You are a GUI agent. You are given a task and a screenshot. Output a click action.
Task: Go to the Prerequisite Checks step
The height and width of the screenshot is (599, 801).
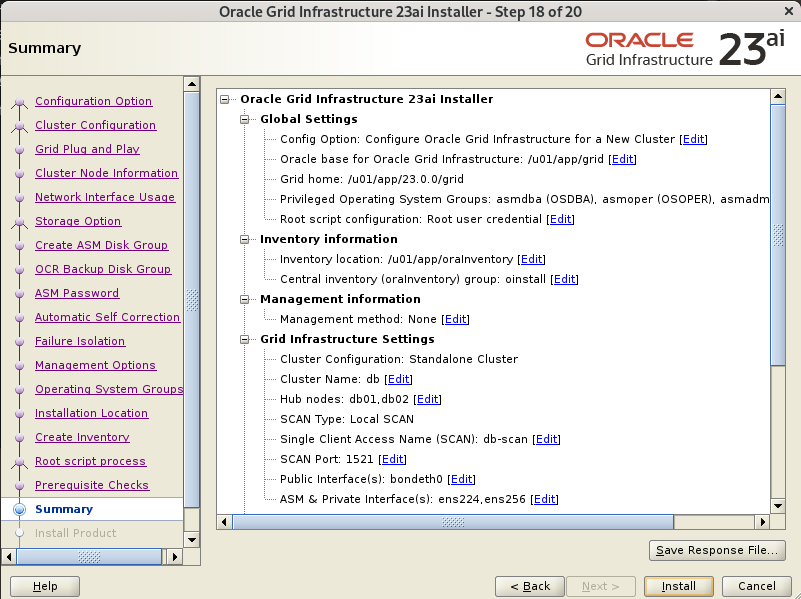92,485
